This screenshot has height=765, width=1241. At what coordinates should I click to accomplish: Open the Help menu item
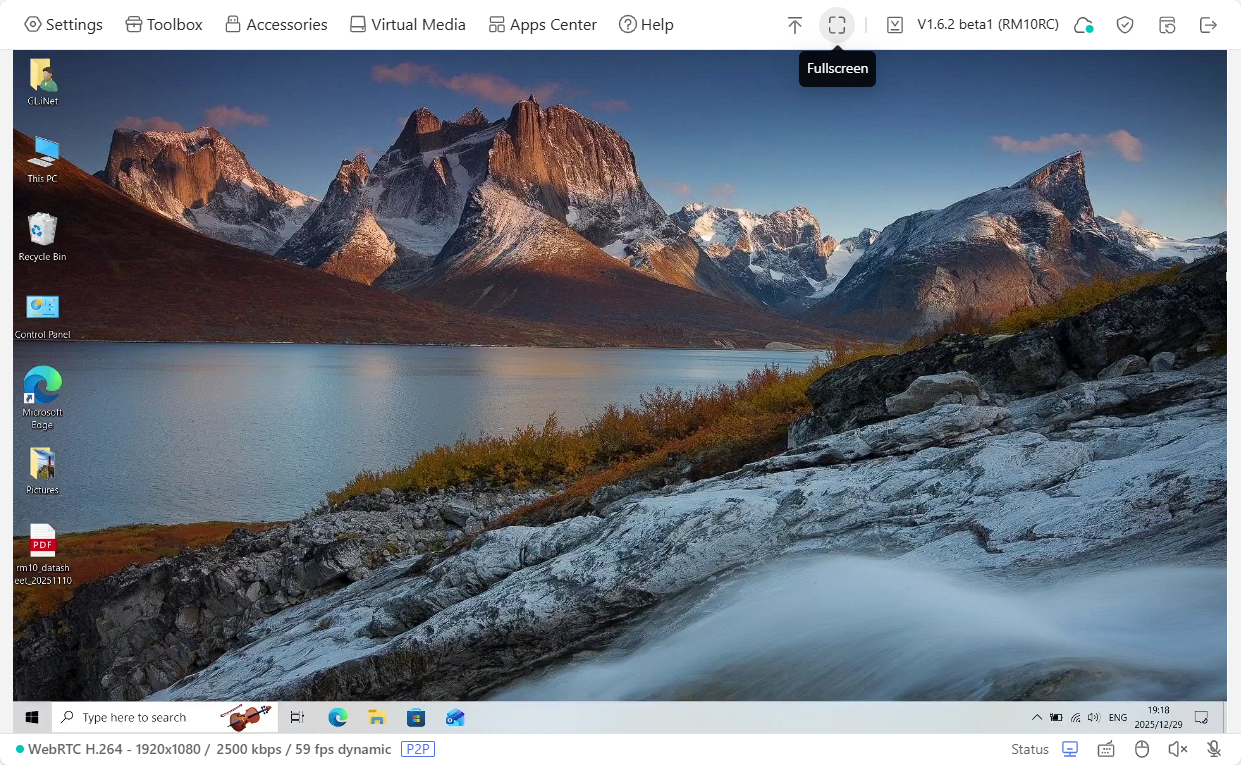coord(646,24)
